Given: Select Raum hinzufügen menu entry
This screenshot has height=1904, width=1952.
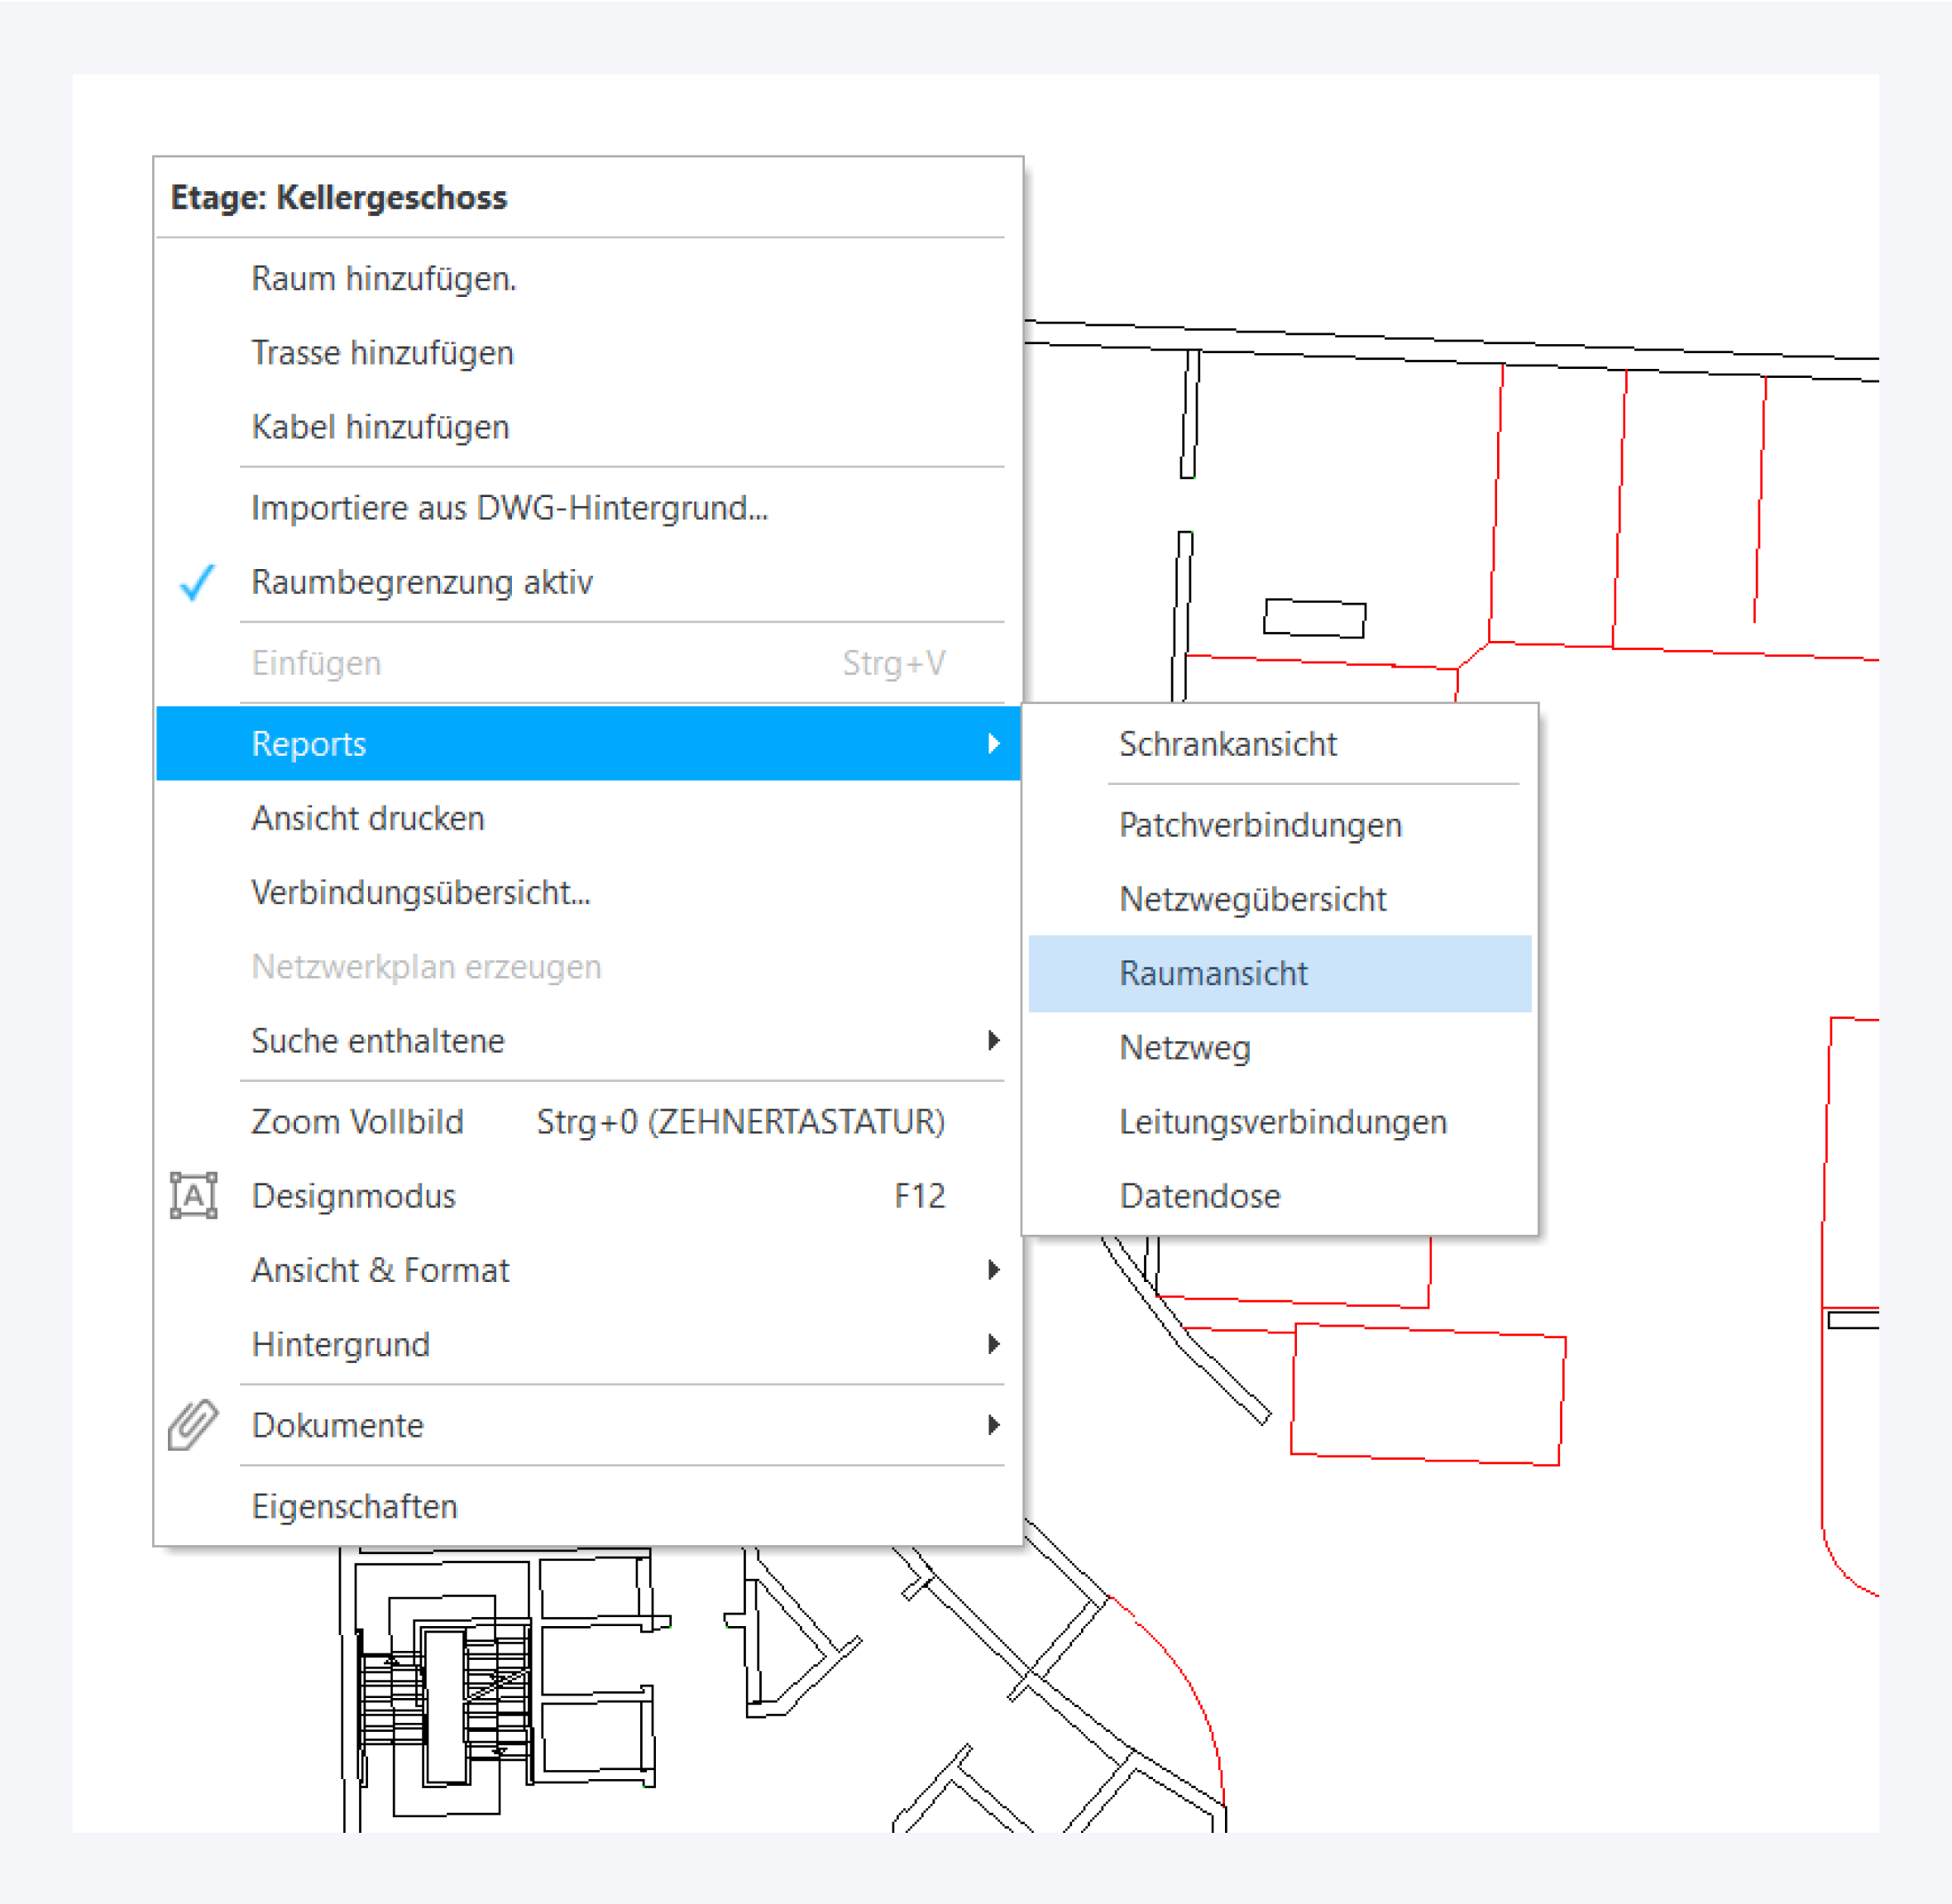Looking at the screenshot, I should [x=384, y=279].
